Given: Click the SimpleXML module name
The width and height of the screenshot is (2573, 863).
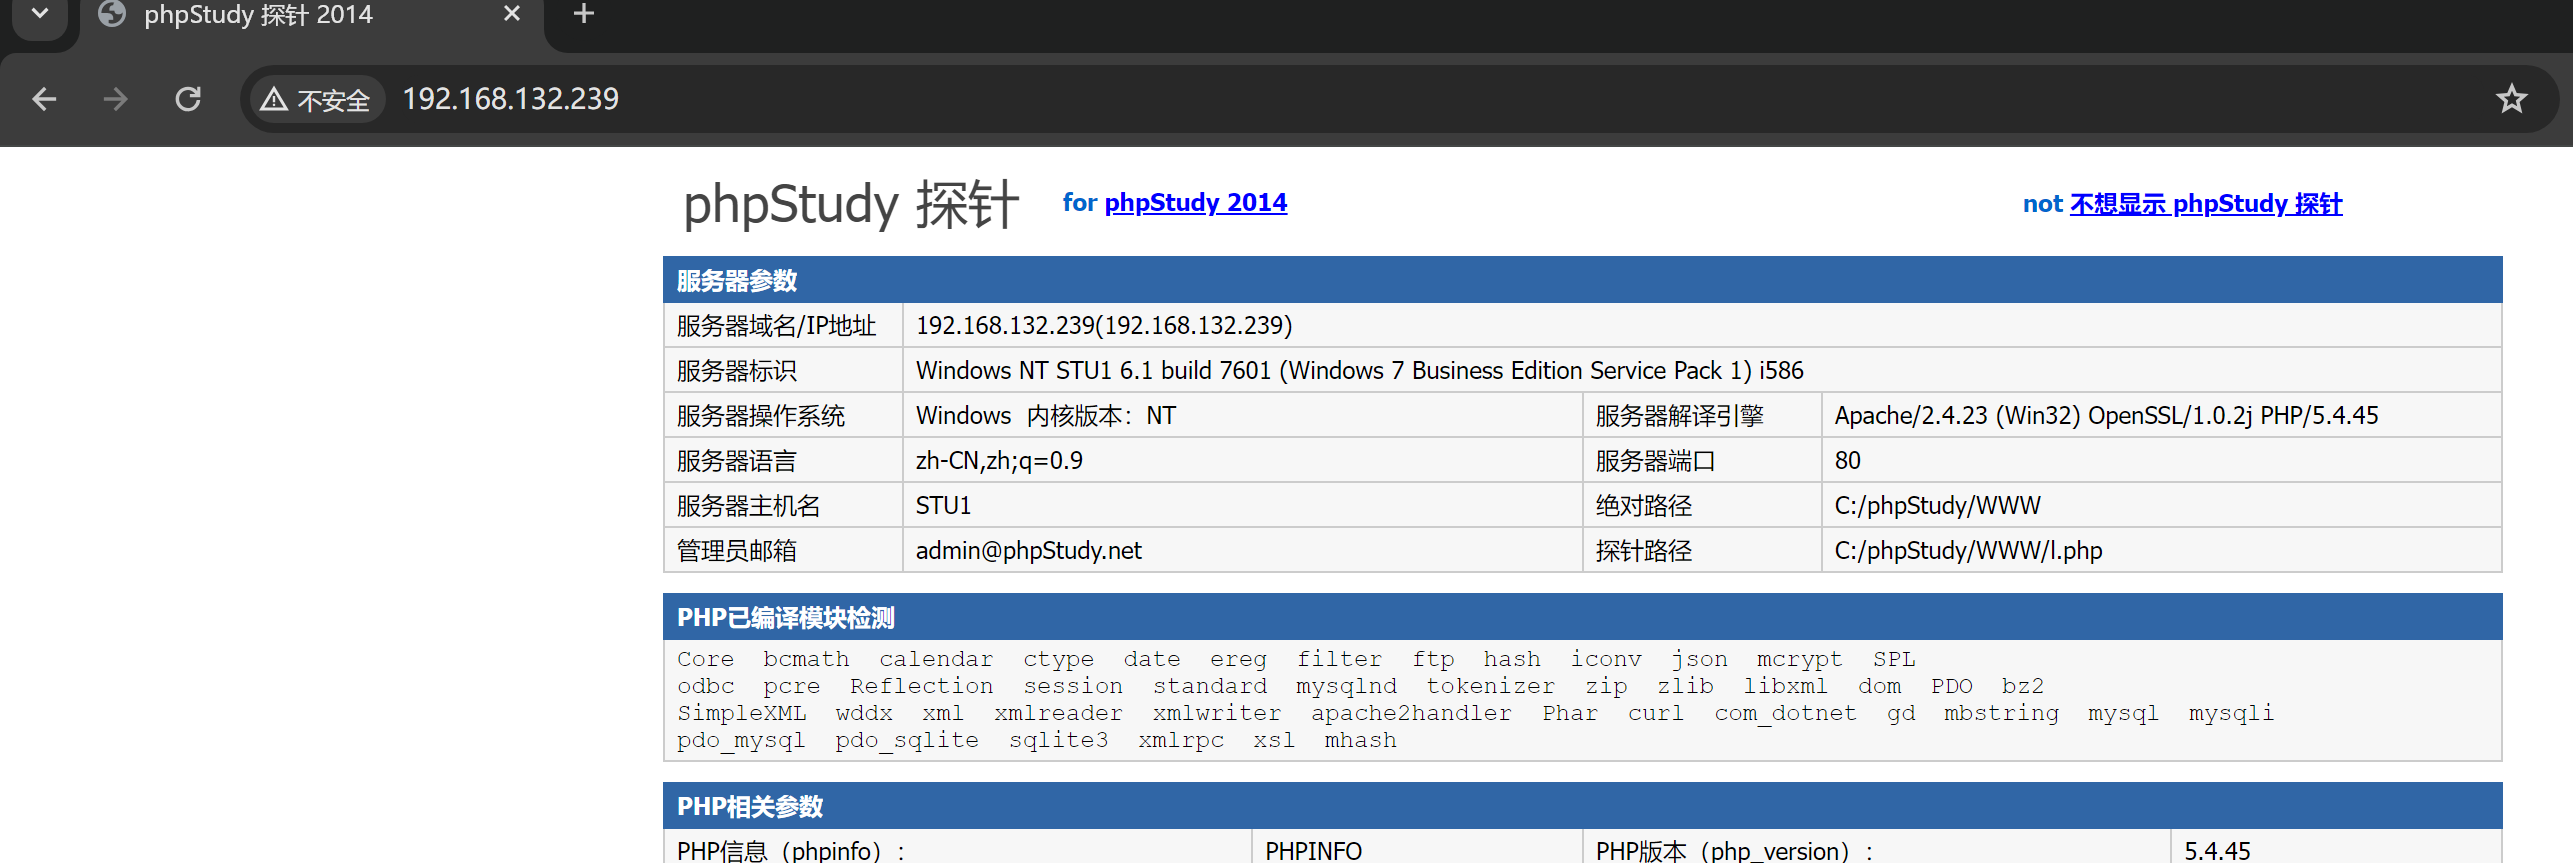Looking at the screenshot, I should (741, 713).
